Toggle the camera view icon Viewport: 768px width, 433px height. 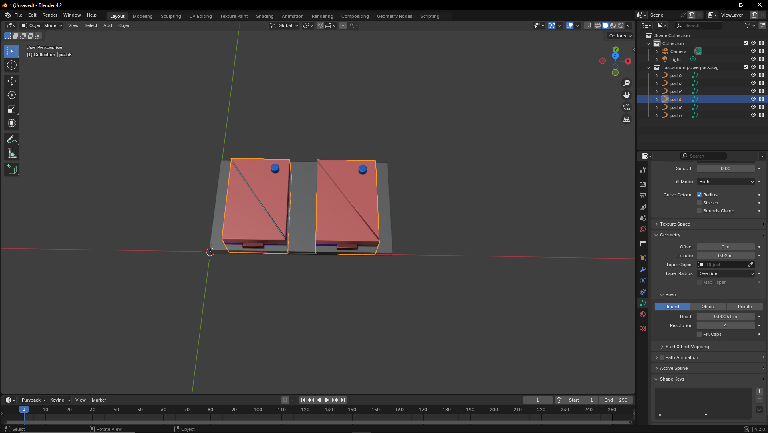626,107
